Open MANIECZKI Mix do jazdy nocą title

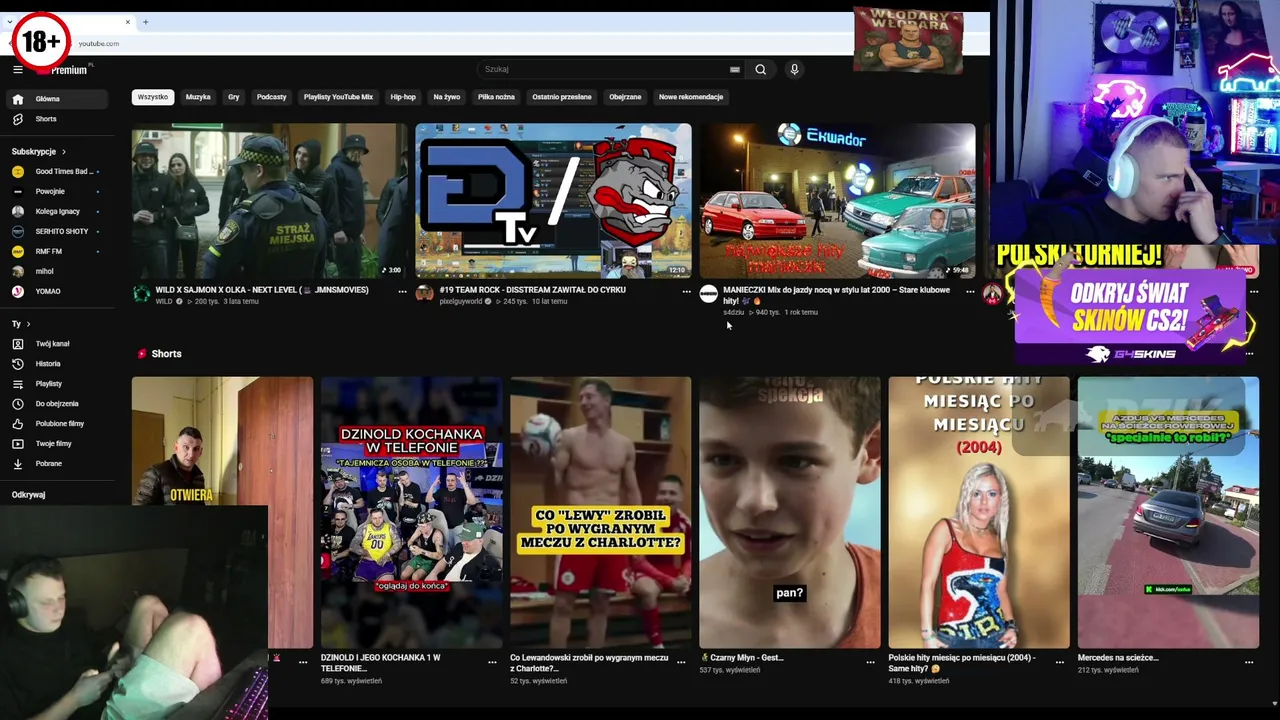[836, 295]
